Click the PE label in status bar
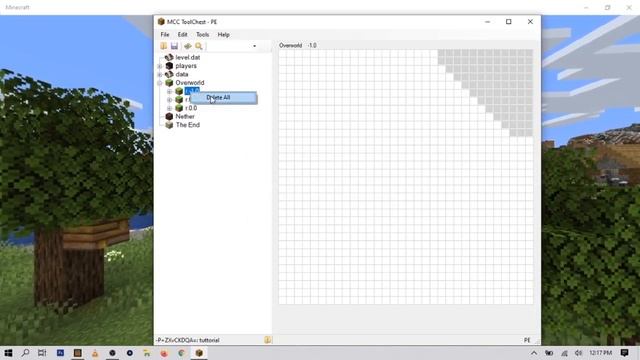 click(527, 340)
